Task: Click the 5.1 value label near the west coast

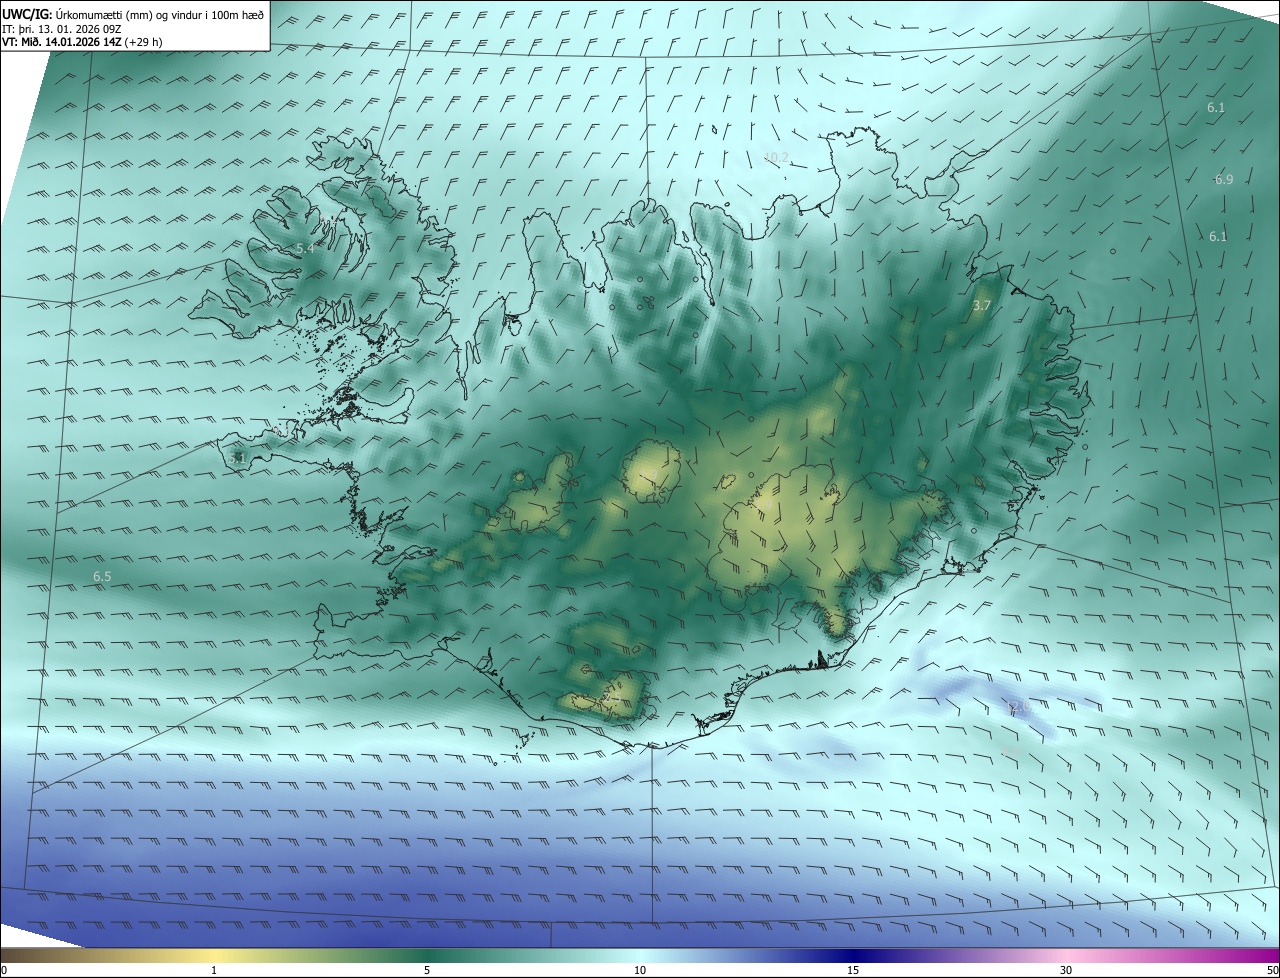Action: (x=237, y=458)
